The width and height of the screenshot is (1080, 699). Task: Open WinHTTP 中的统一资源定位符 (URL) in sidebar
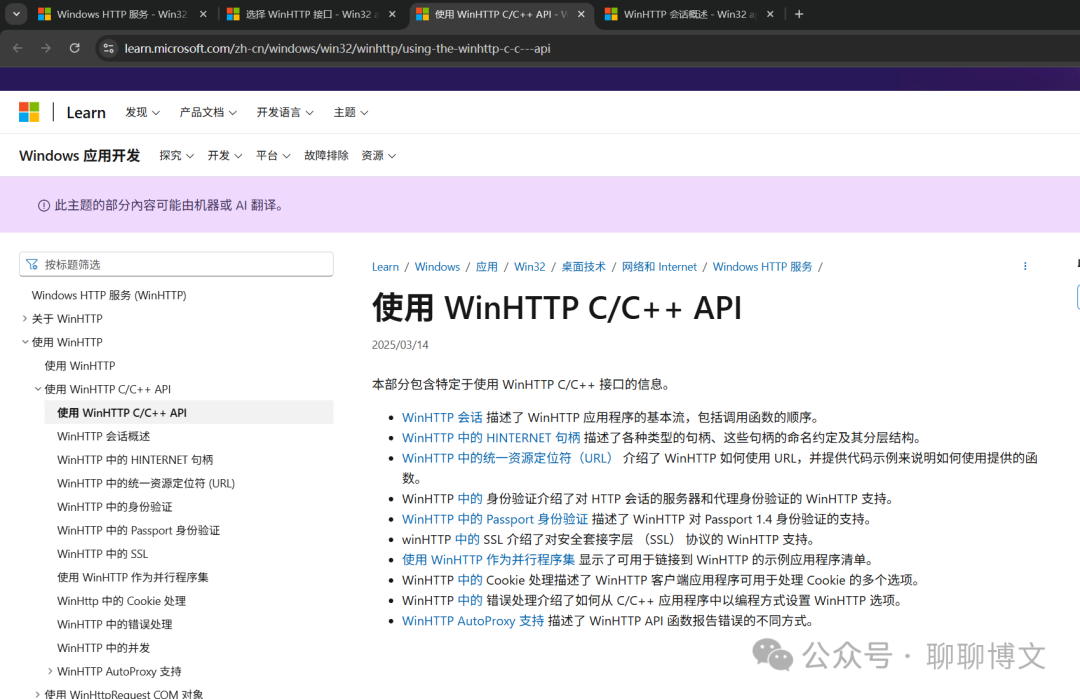146,483
